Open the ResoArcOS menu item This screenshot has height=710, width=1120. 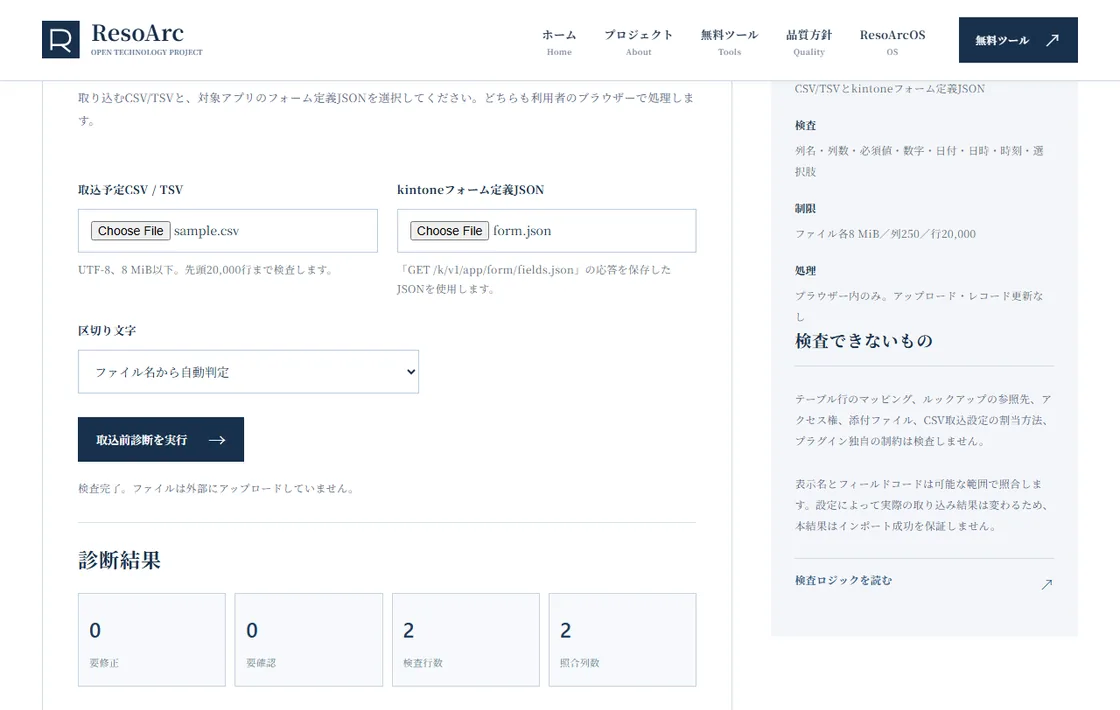892,42
